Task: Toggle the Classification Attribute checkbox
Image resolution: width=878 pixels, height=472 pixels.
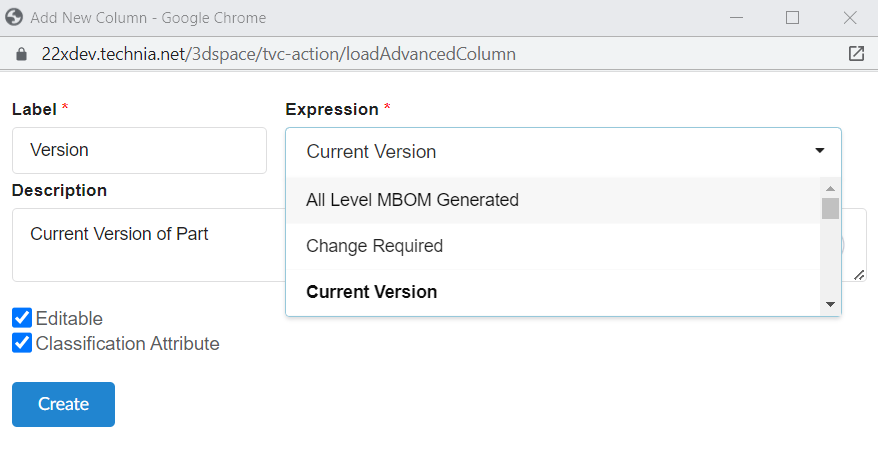Action: click(22, 343)
